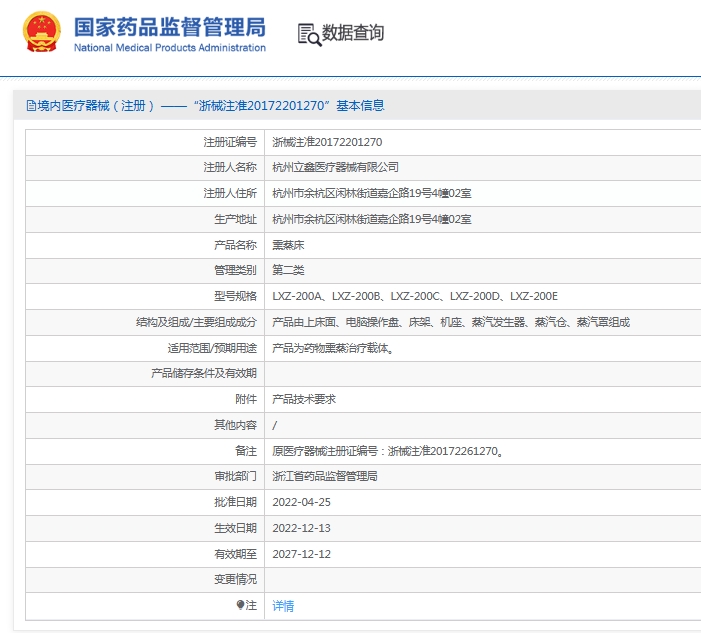Click the 境内医疗器械（注册）基本信息 heading
Image resolution: width=701 pixels, height=633 pixels.
pyautogui.click(x=206, y=106)
